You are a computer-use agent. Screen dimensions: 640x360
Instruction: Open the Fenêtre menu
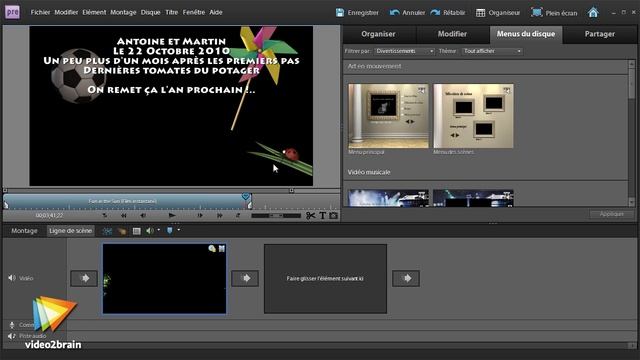point(193,12)
